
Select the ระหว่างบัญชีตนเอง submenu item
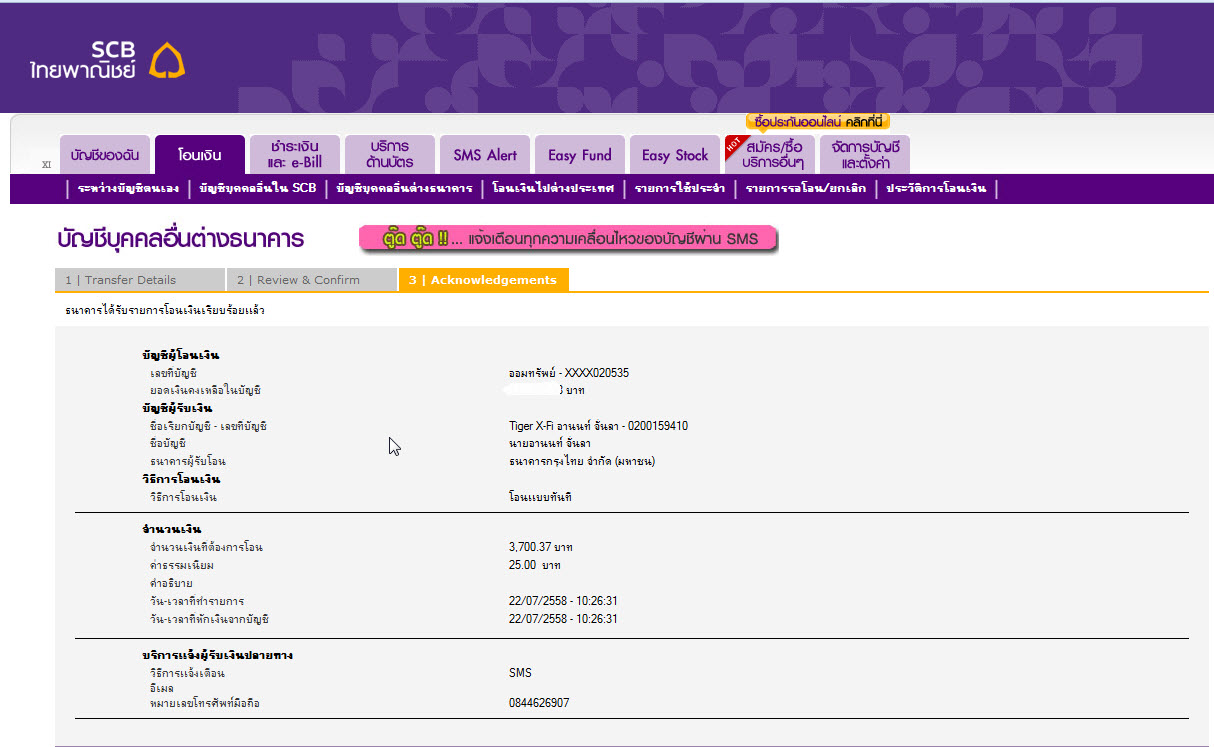127,188
